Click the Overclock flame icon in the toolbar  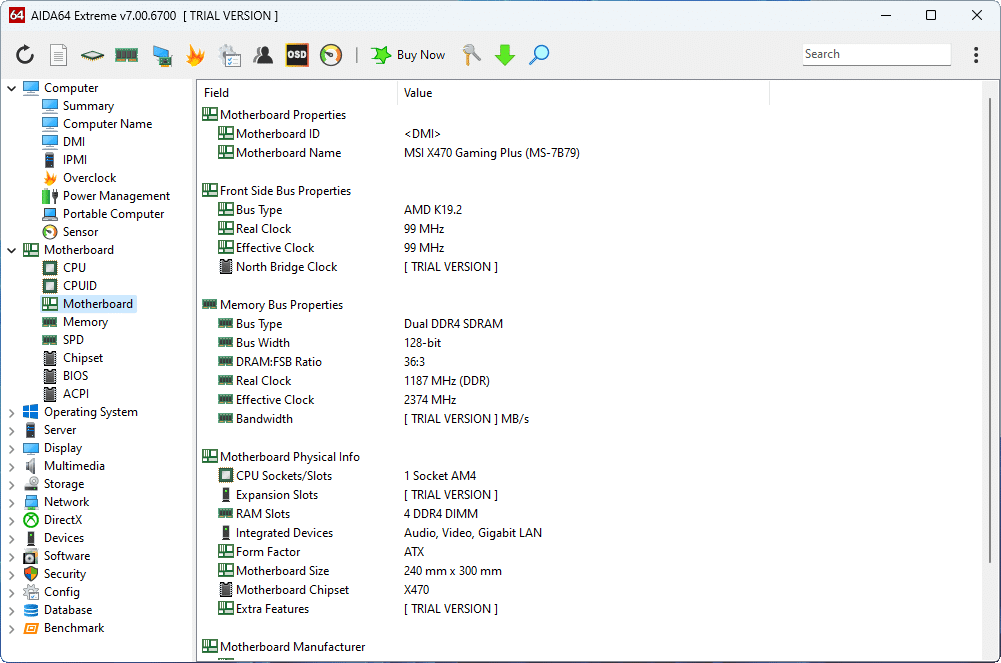(x=196, y=55)
